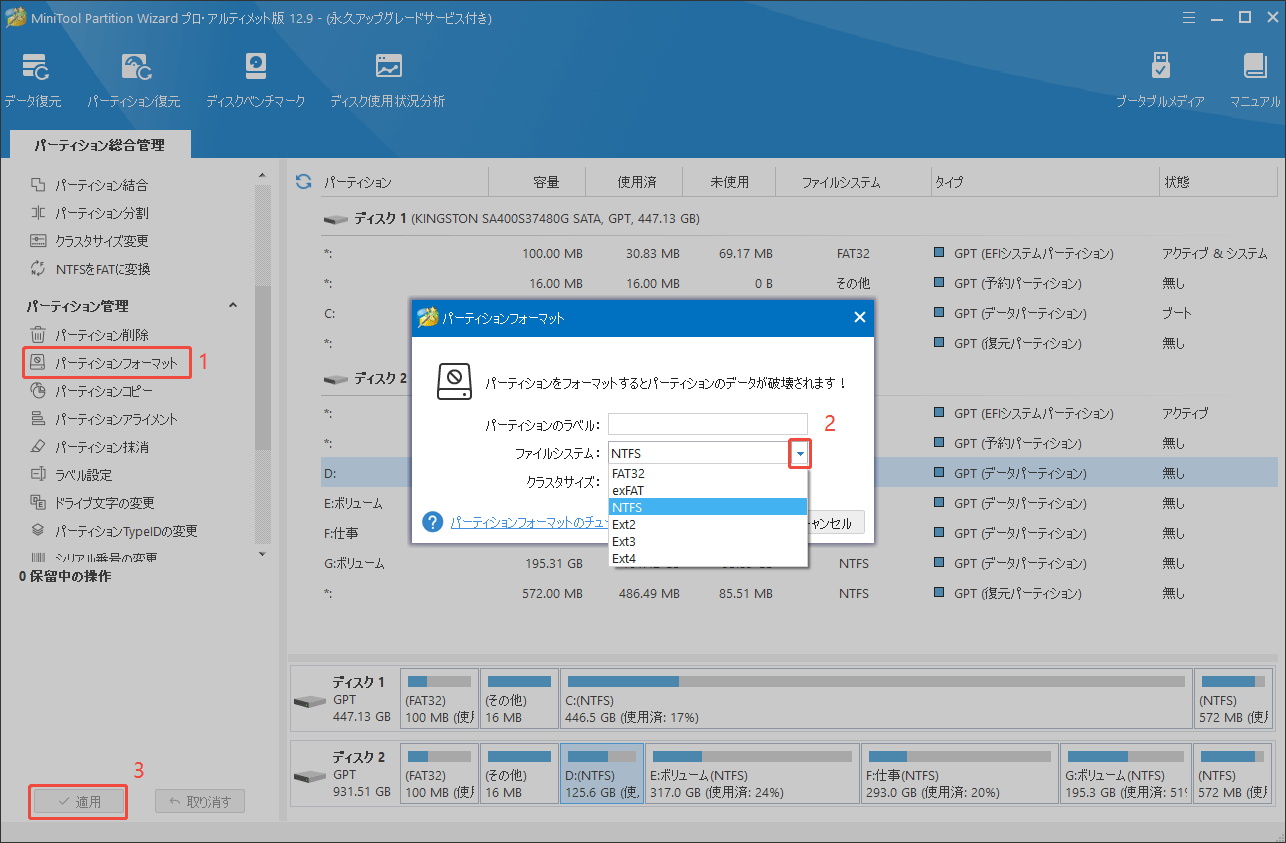Select the 572.00 MB partition row
This screenshot has height=843, width=1286.
(x=798, y=593)
